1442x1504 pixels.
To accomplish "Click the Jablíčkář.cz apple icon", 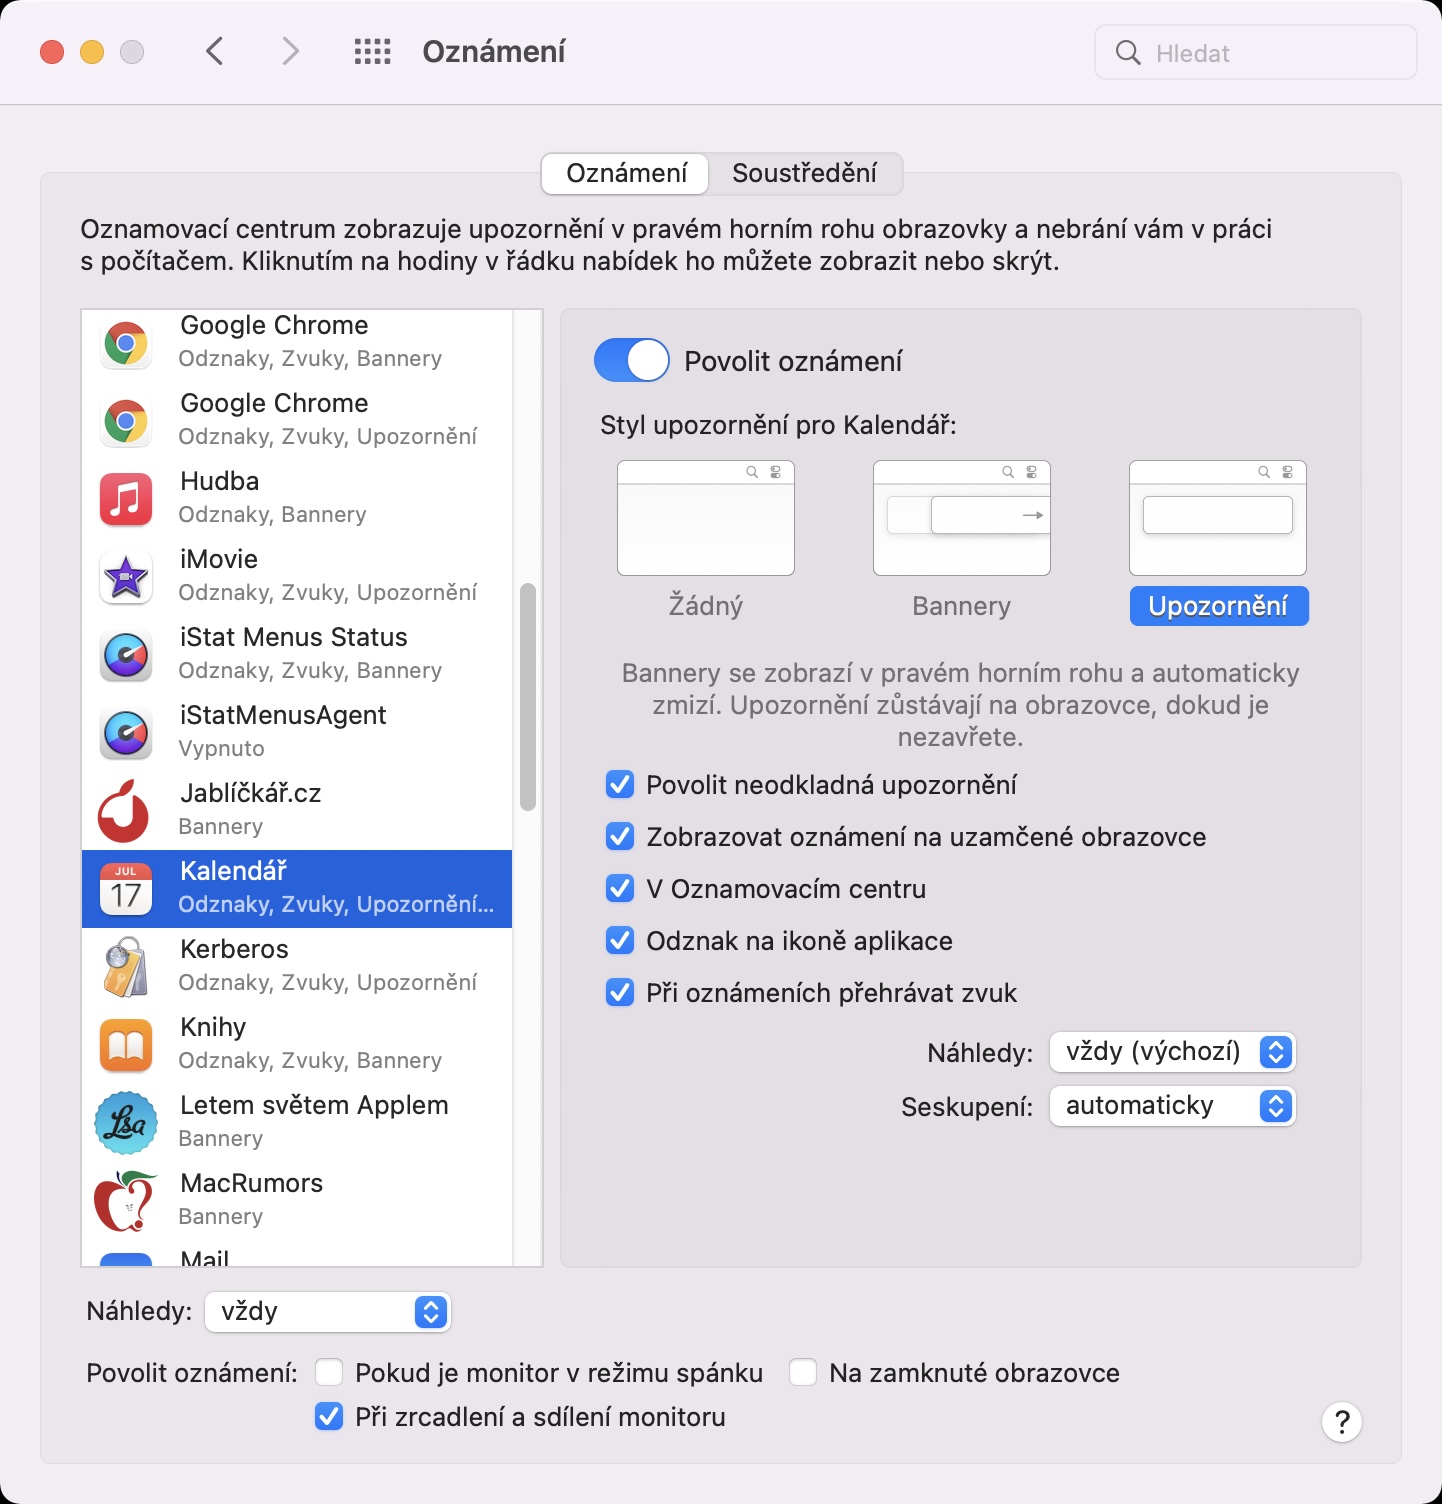I will (x=124, y=811).
